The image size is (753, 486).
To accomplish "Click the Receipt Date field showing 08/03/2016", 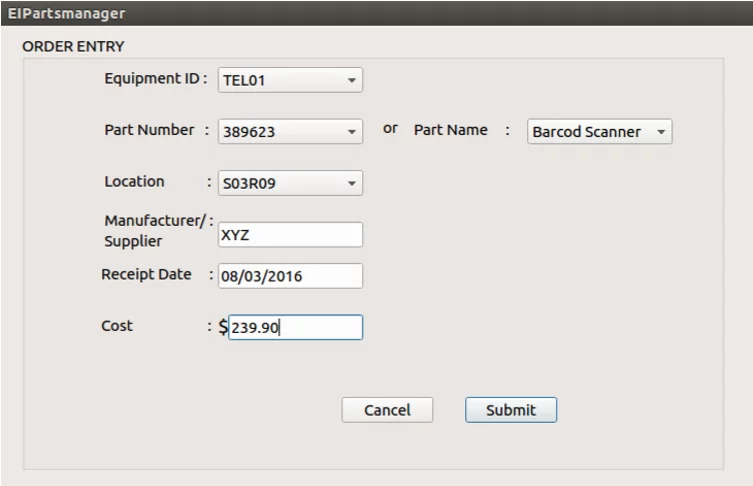I will click(290, 276).
